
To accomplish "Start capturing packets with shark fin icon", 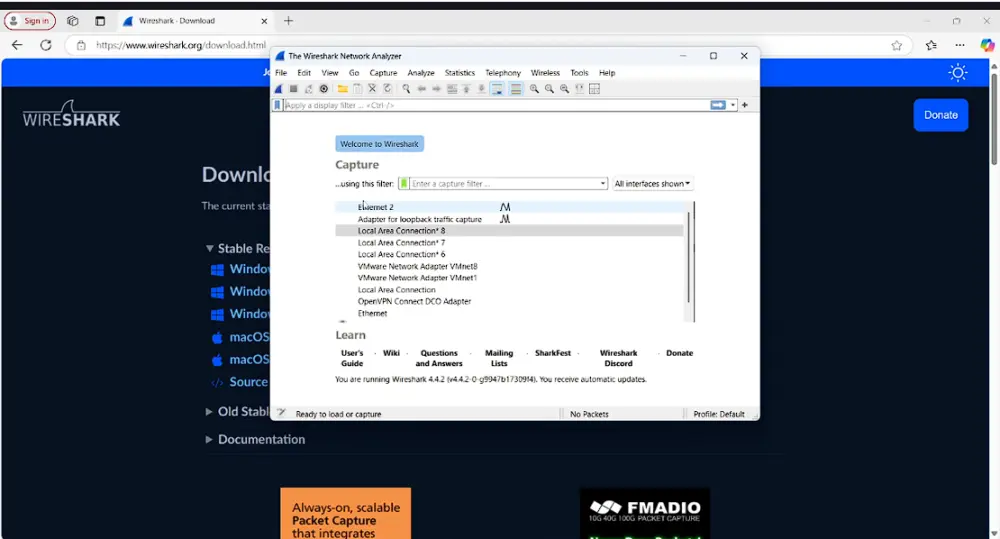I will 279,89.
